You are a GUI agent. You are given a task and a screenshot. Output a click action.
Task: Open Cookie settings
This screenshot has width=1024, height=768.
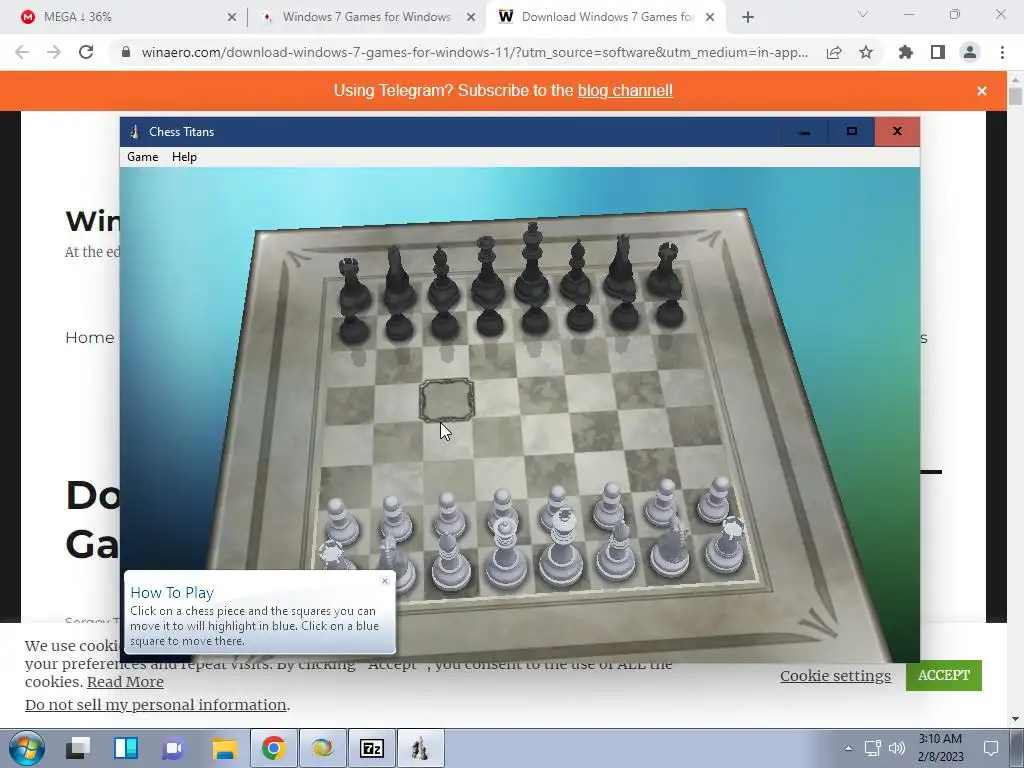coord(835,676)
